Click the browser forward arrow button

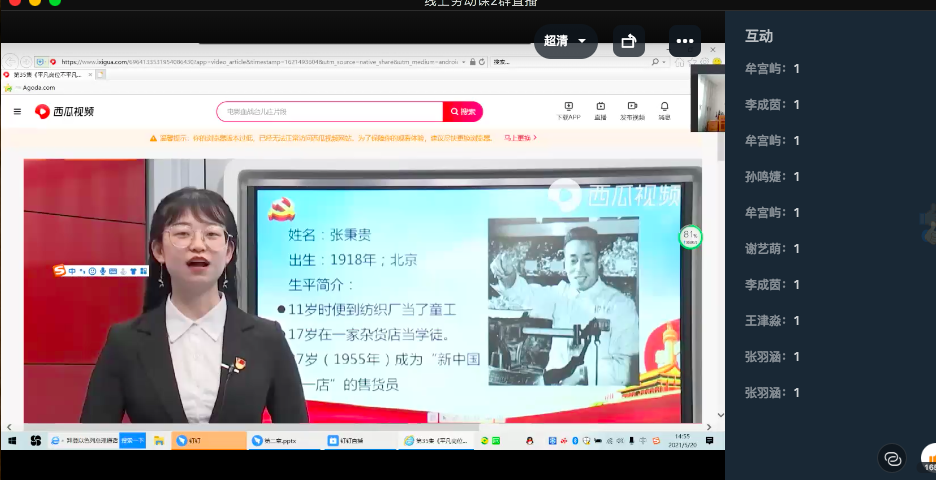[26, 61]
